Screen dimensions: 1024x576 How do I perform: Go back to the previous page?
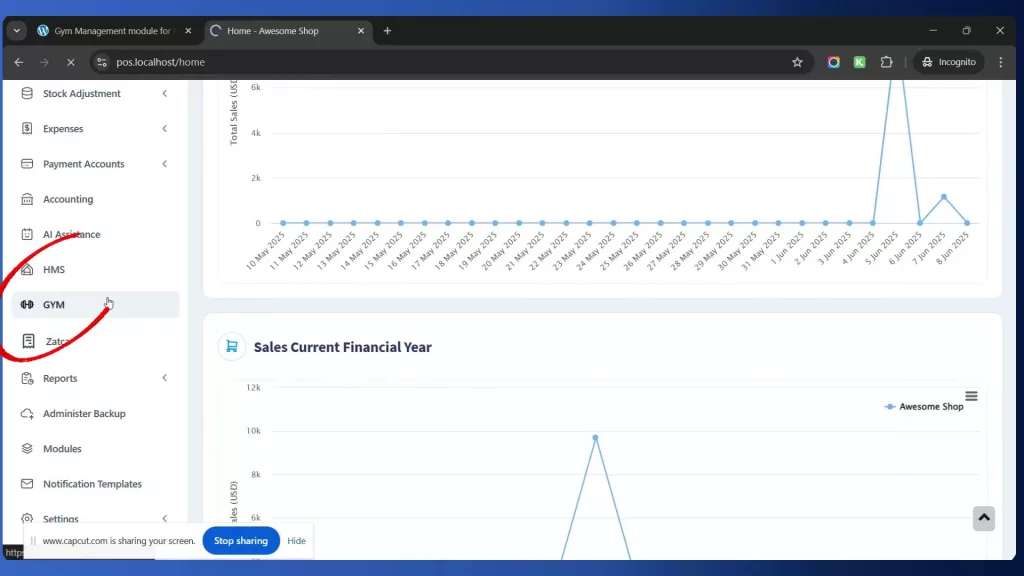(x=19, y=62)
